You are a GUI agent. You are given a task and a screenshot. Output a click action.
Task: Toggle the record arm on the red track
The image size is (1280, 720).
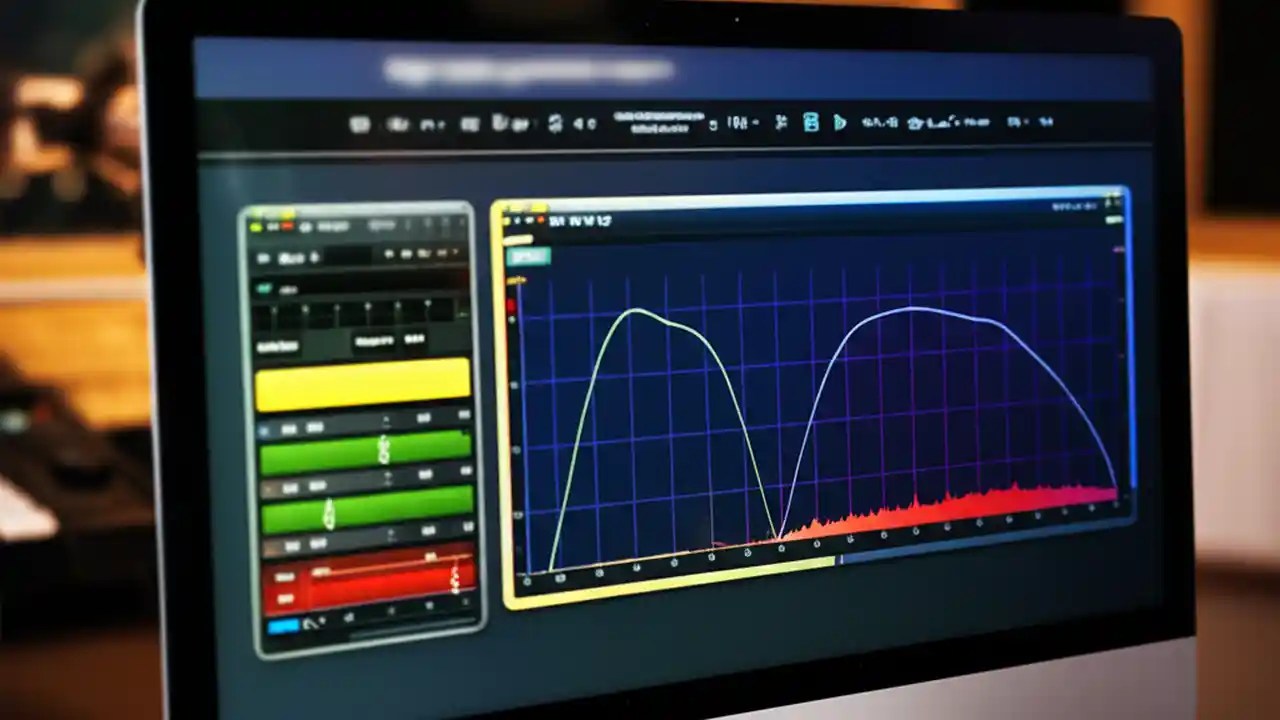[284, 576]
